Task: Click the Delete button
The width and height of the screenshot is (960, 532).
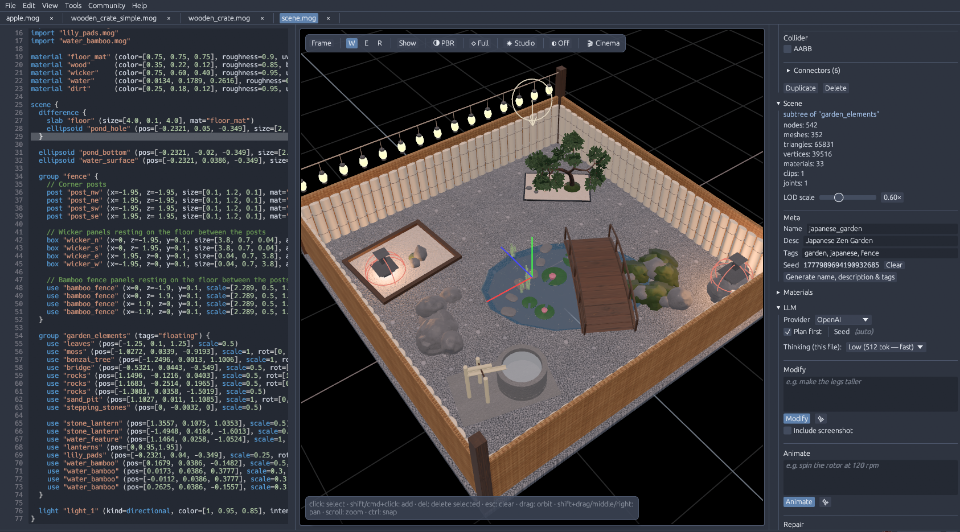Action: pyautogui.click(x=835, y=88)
